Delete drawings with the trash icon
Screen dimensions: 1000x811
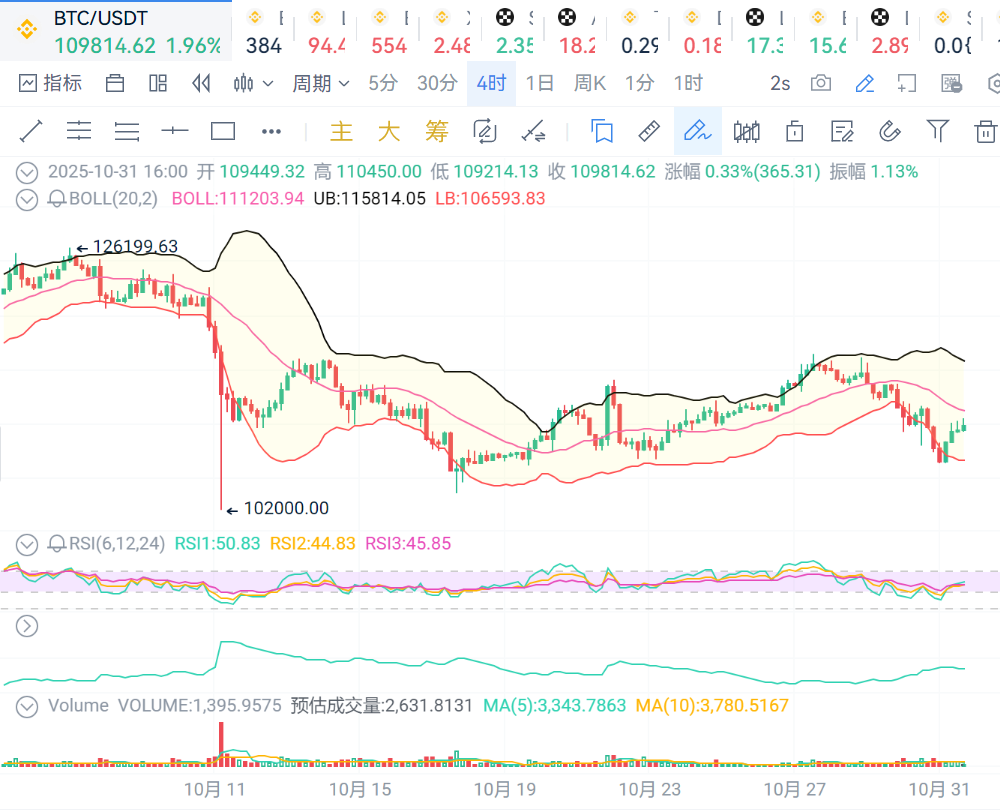(x=985, y=131)
